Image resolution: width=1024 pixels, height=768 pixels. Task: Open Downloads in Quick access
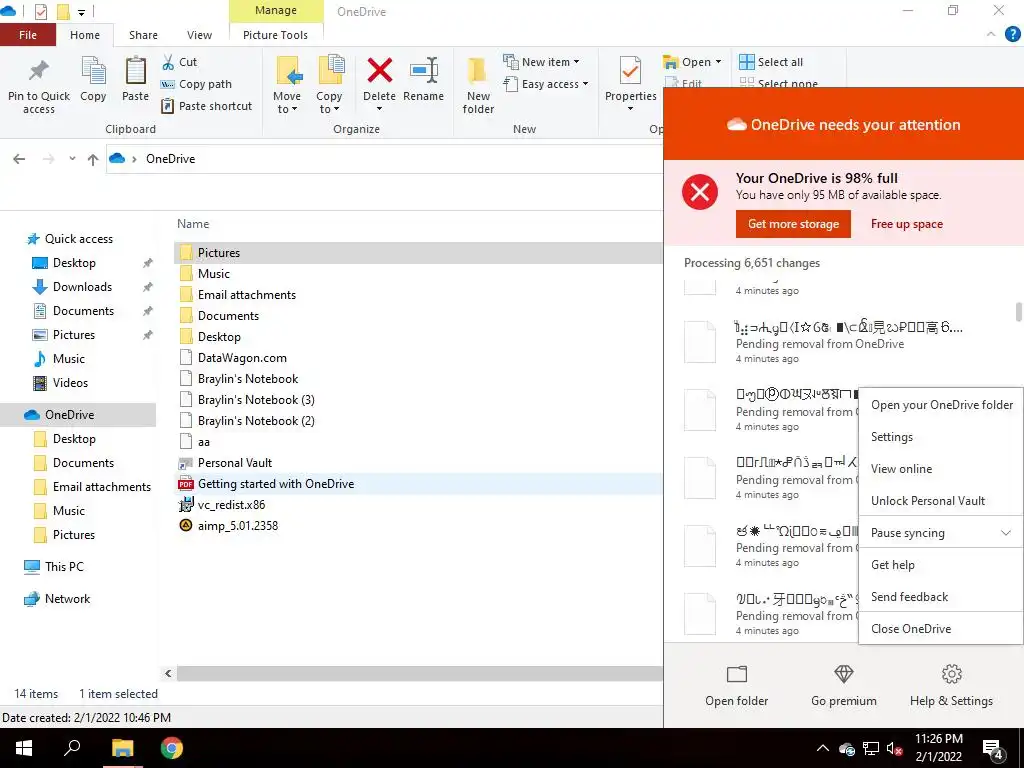pos(82,287)
